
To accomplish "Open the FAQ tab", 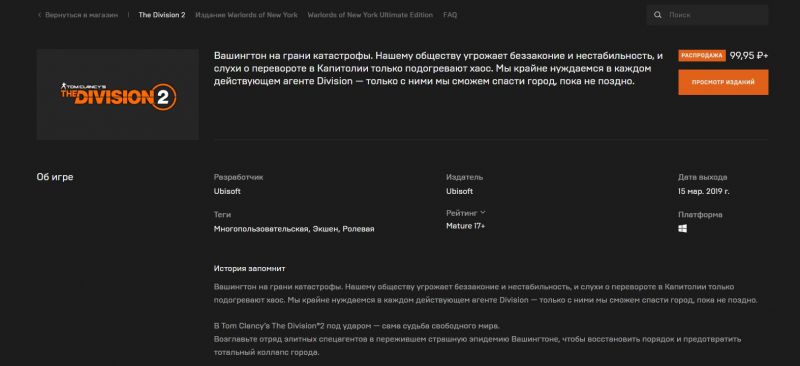I will pyautogui.click(x=450, y=15).
